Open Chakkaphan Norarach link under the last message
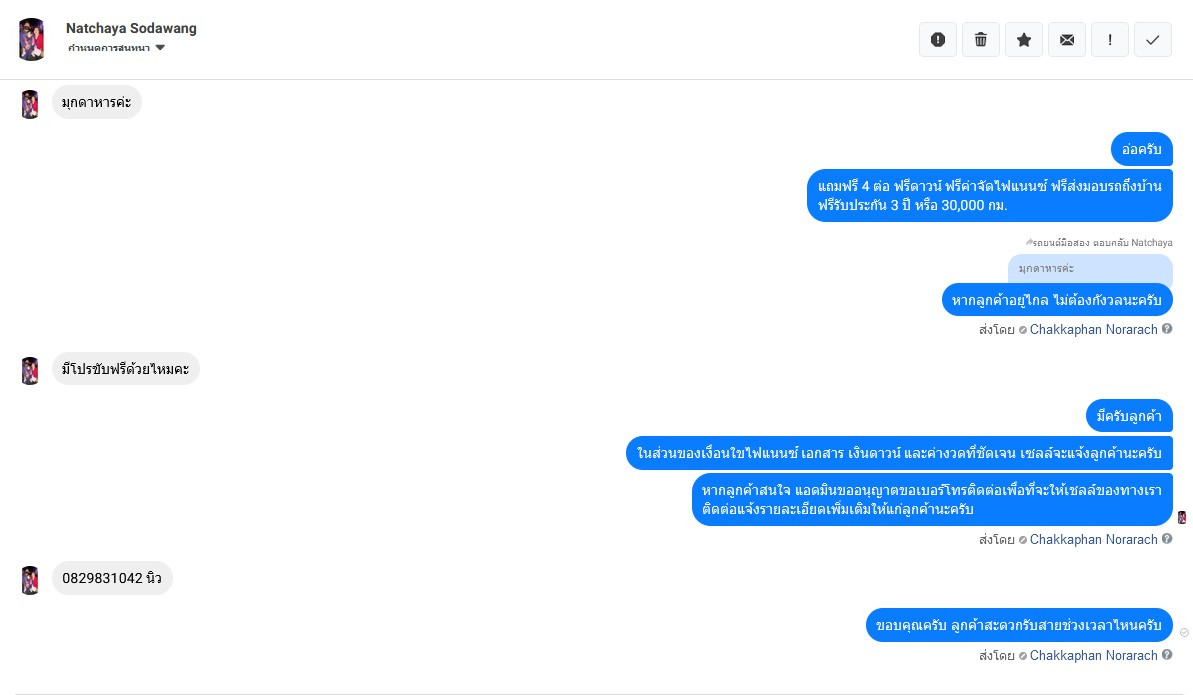Viewport: 1193px width, 695px height. point(1093,655)
